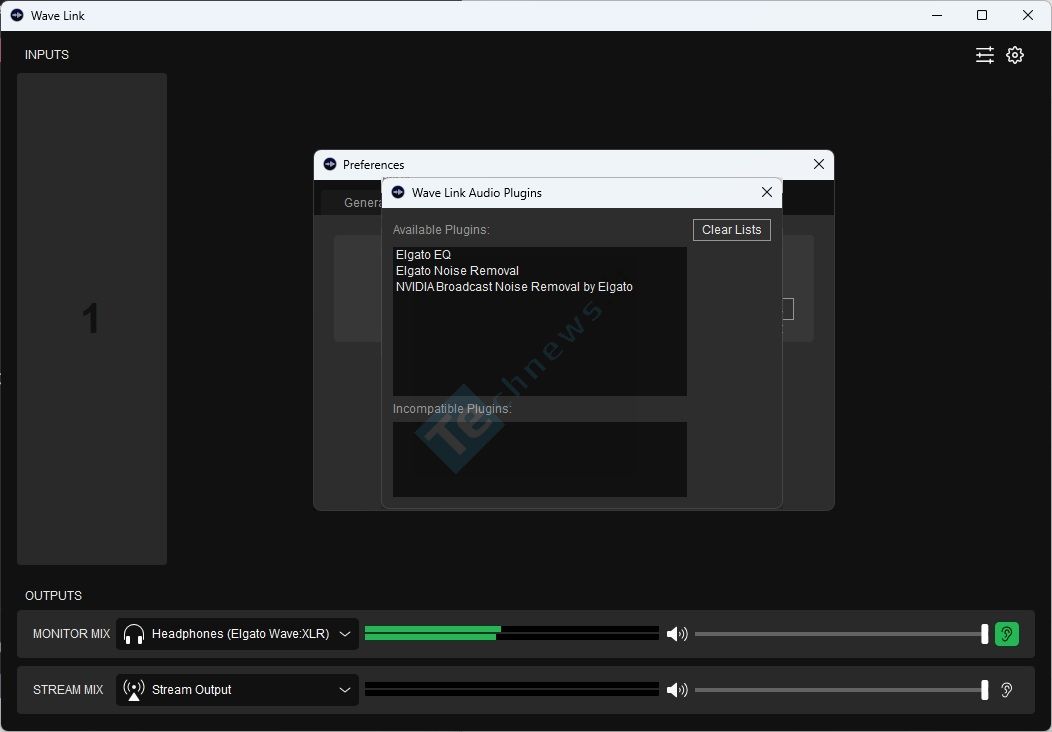Click the empty input channel slot 1
Image resolution: width=1052 pixels, height=732 pixels.
coord(92,319)
